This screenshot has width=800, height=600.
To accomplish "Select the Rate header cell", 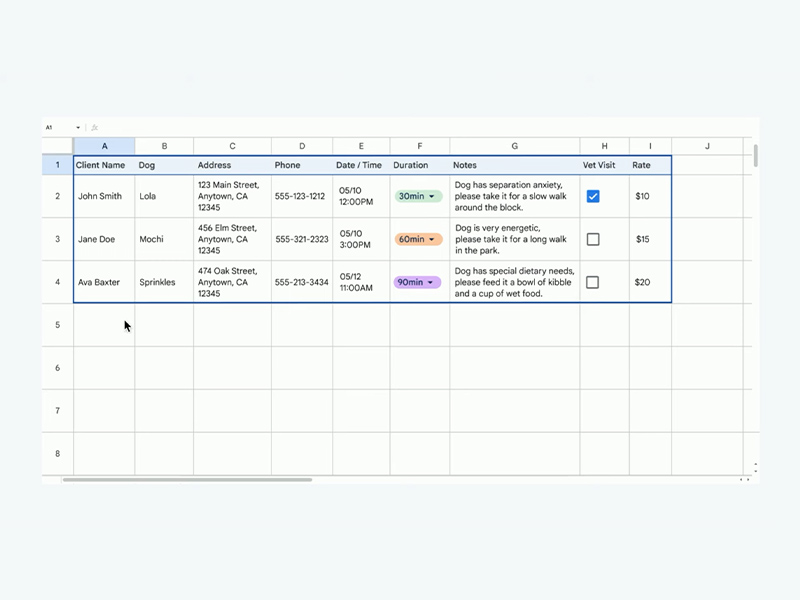I will click(x=651, y=165).
